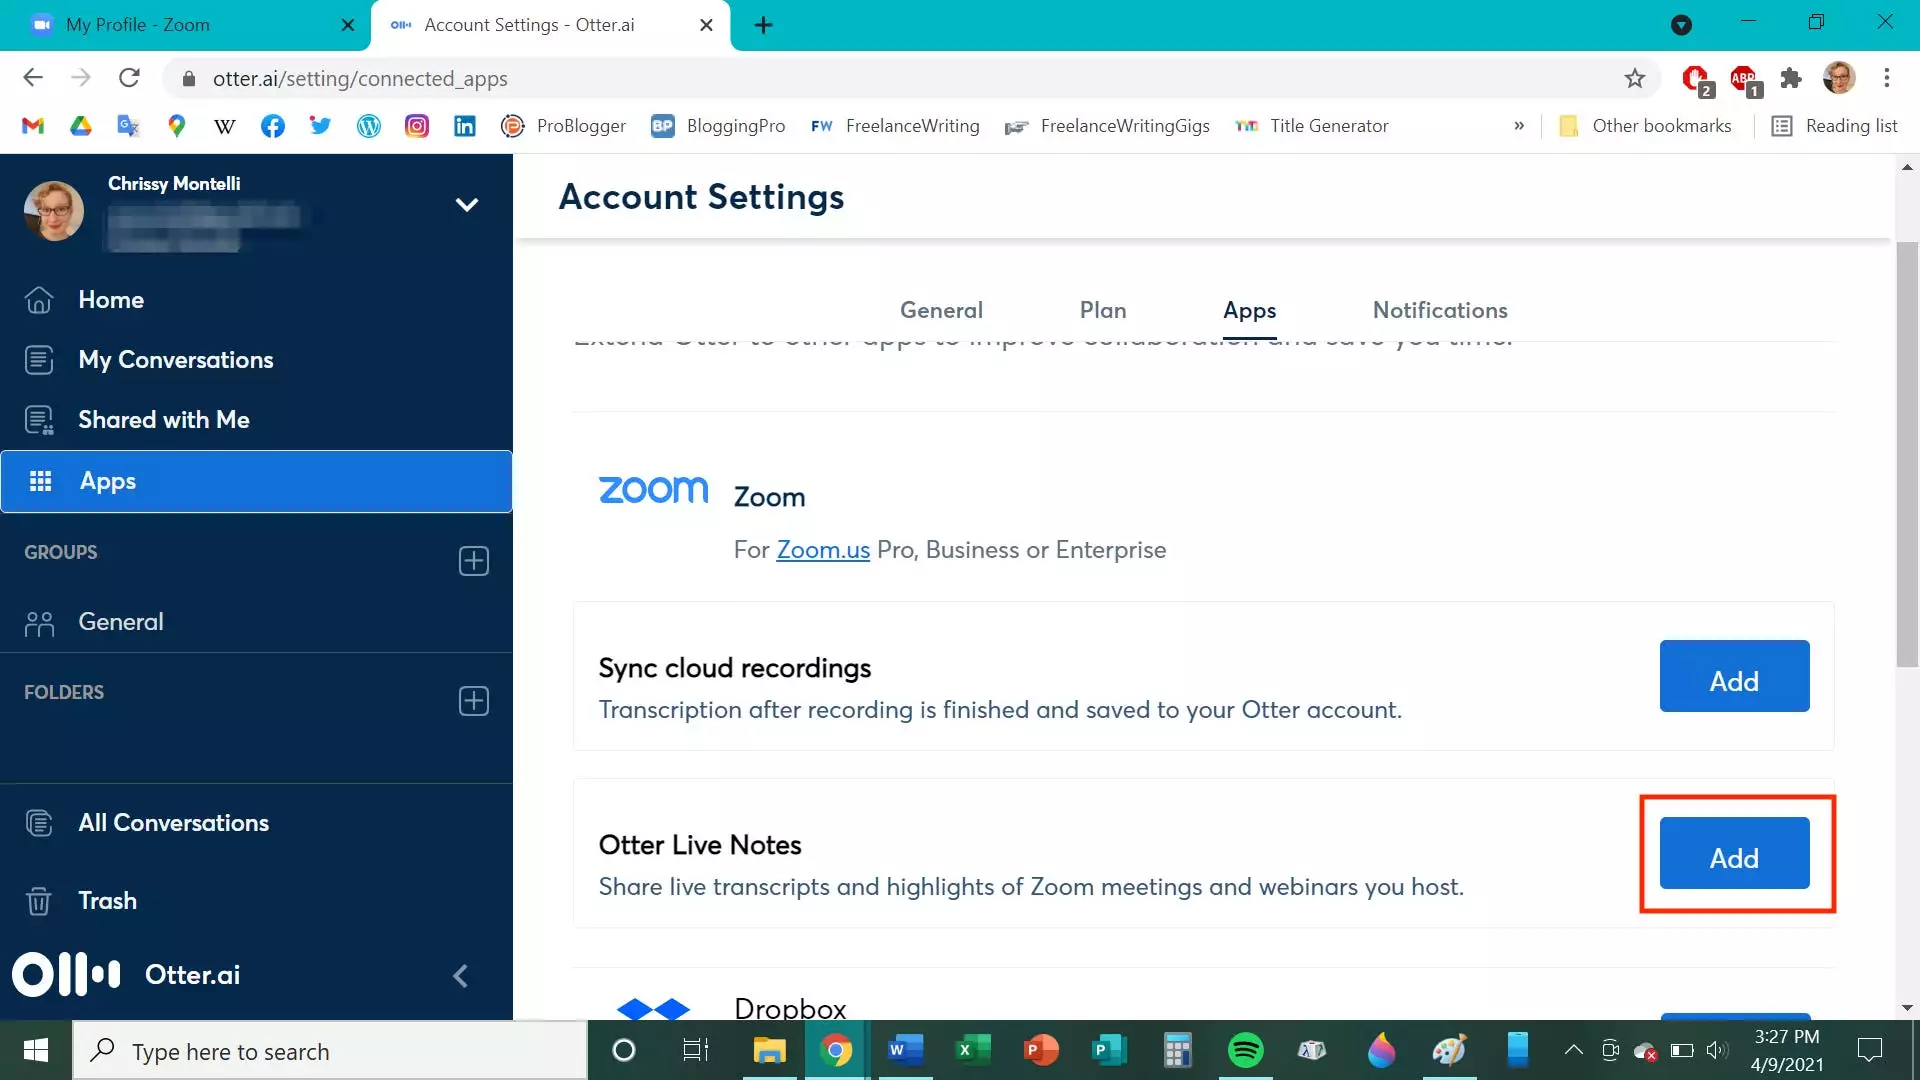Bookmark this page with star icon

pos(1634,78)
